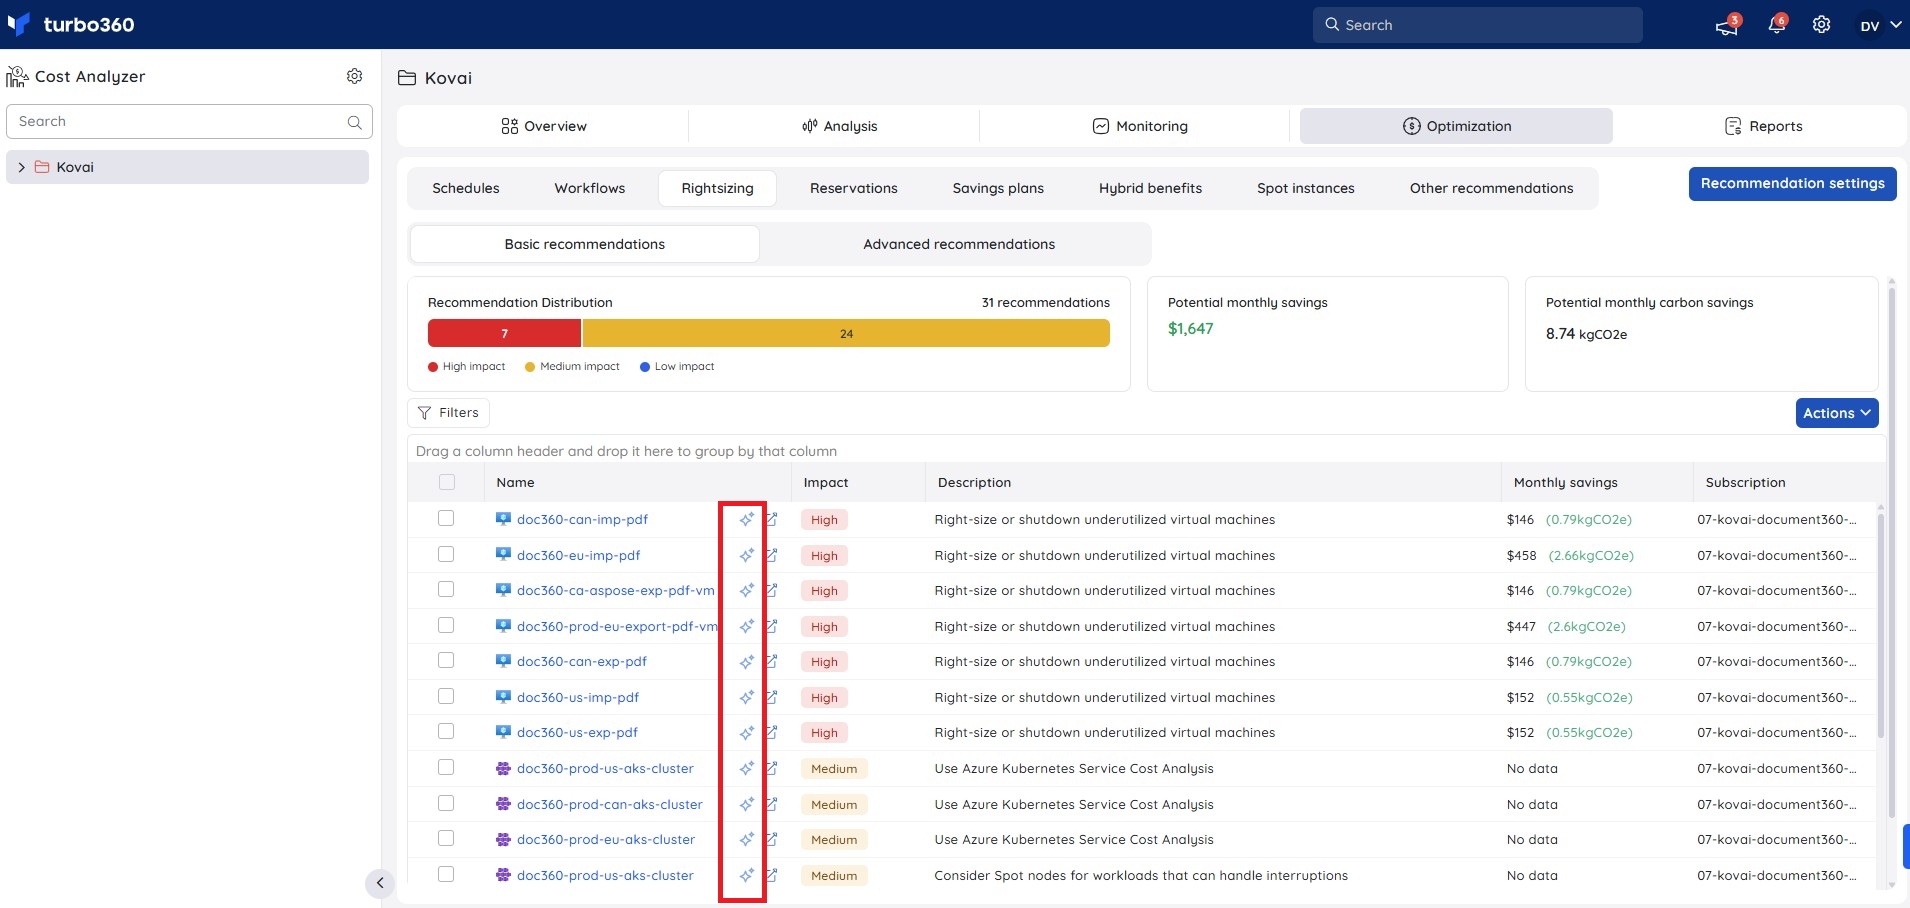Open the Filters panel
This screenshot has height=908, width=1910.
[448, 413]
